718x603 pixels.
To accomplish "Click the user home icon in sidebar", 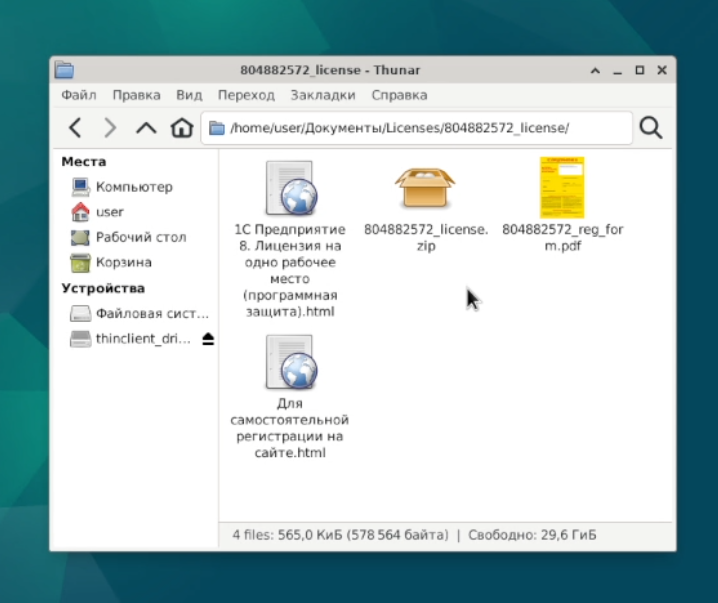I will [x=80, y=212].
